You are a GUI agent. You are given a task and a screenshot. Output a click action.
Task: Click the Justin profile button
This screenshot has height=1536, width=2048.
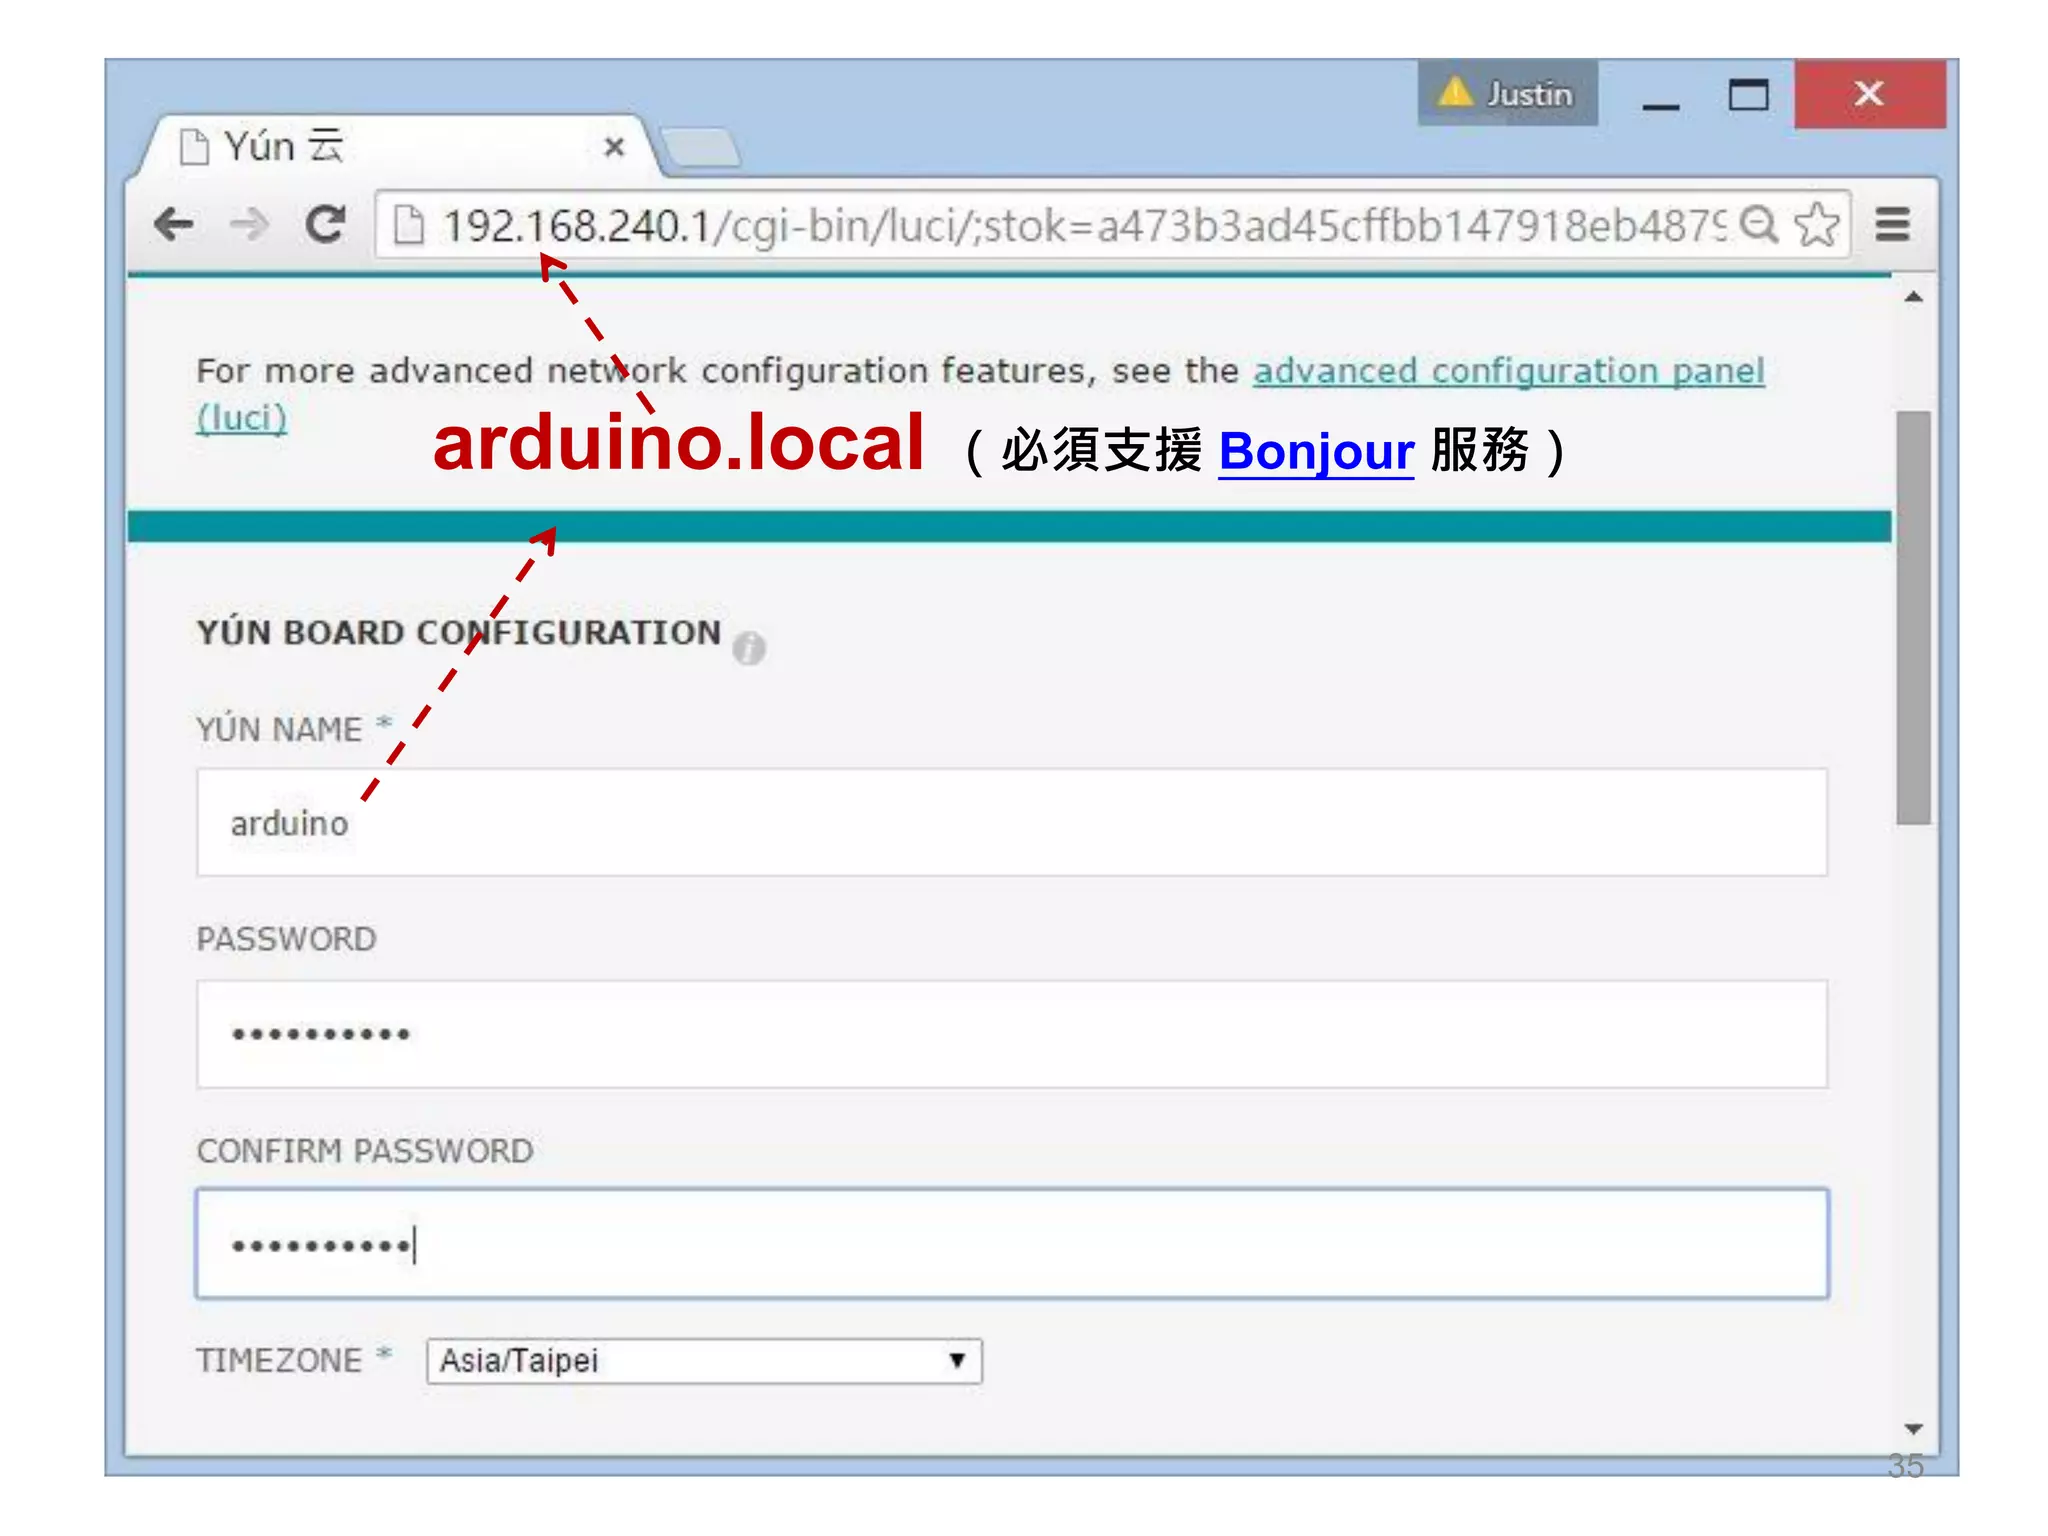(1507, 93)
